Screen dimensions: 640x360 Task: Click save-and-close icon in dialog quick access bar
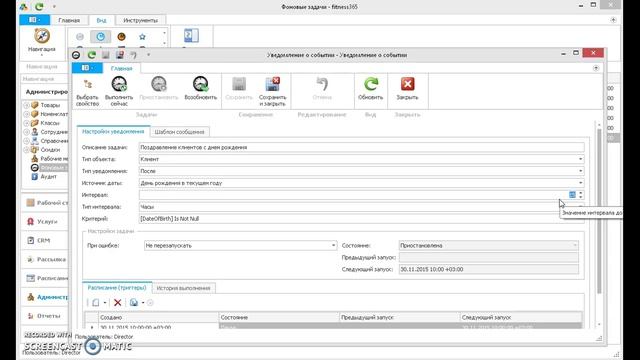(x=120, y=55)
